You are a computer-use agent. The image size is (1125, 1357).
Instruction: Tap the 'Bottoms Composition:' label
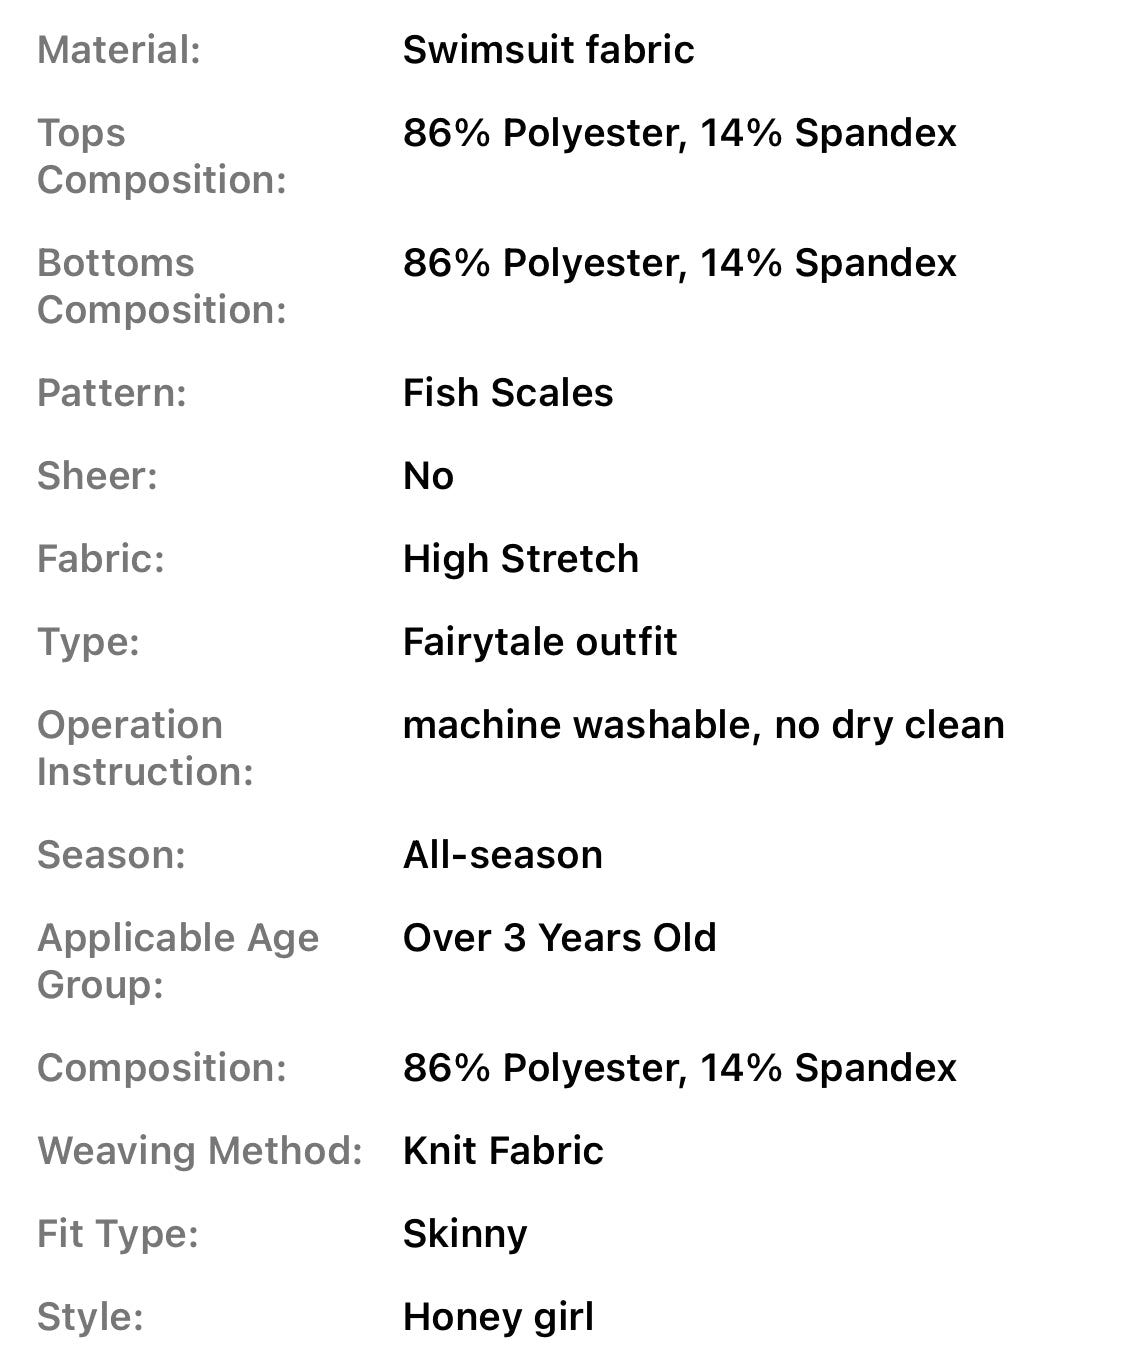pyautogui.click(x=161, y=286)
